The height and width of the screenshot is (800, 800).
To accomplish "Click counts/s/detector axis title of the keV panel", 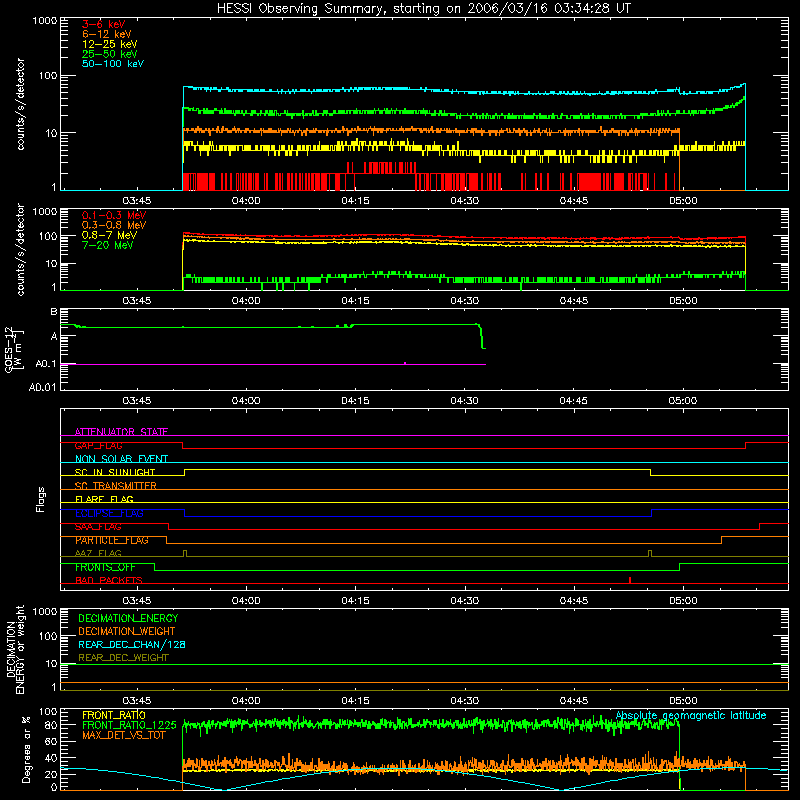I will (x=20, y=104).
